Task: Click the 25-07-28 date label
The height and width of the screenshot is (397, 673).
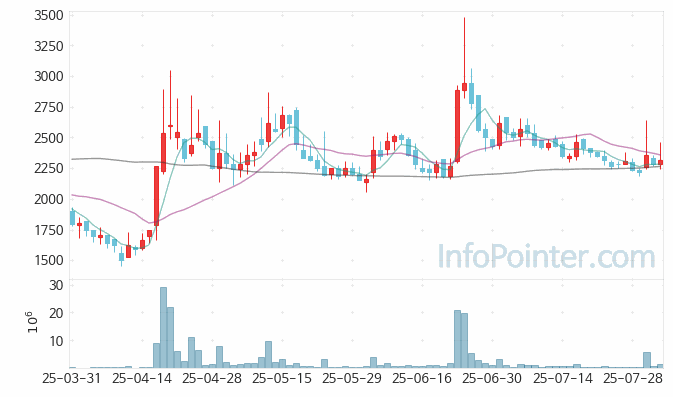Action: tap(633, 379)
